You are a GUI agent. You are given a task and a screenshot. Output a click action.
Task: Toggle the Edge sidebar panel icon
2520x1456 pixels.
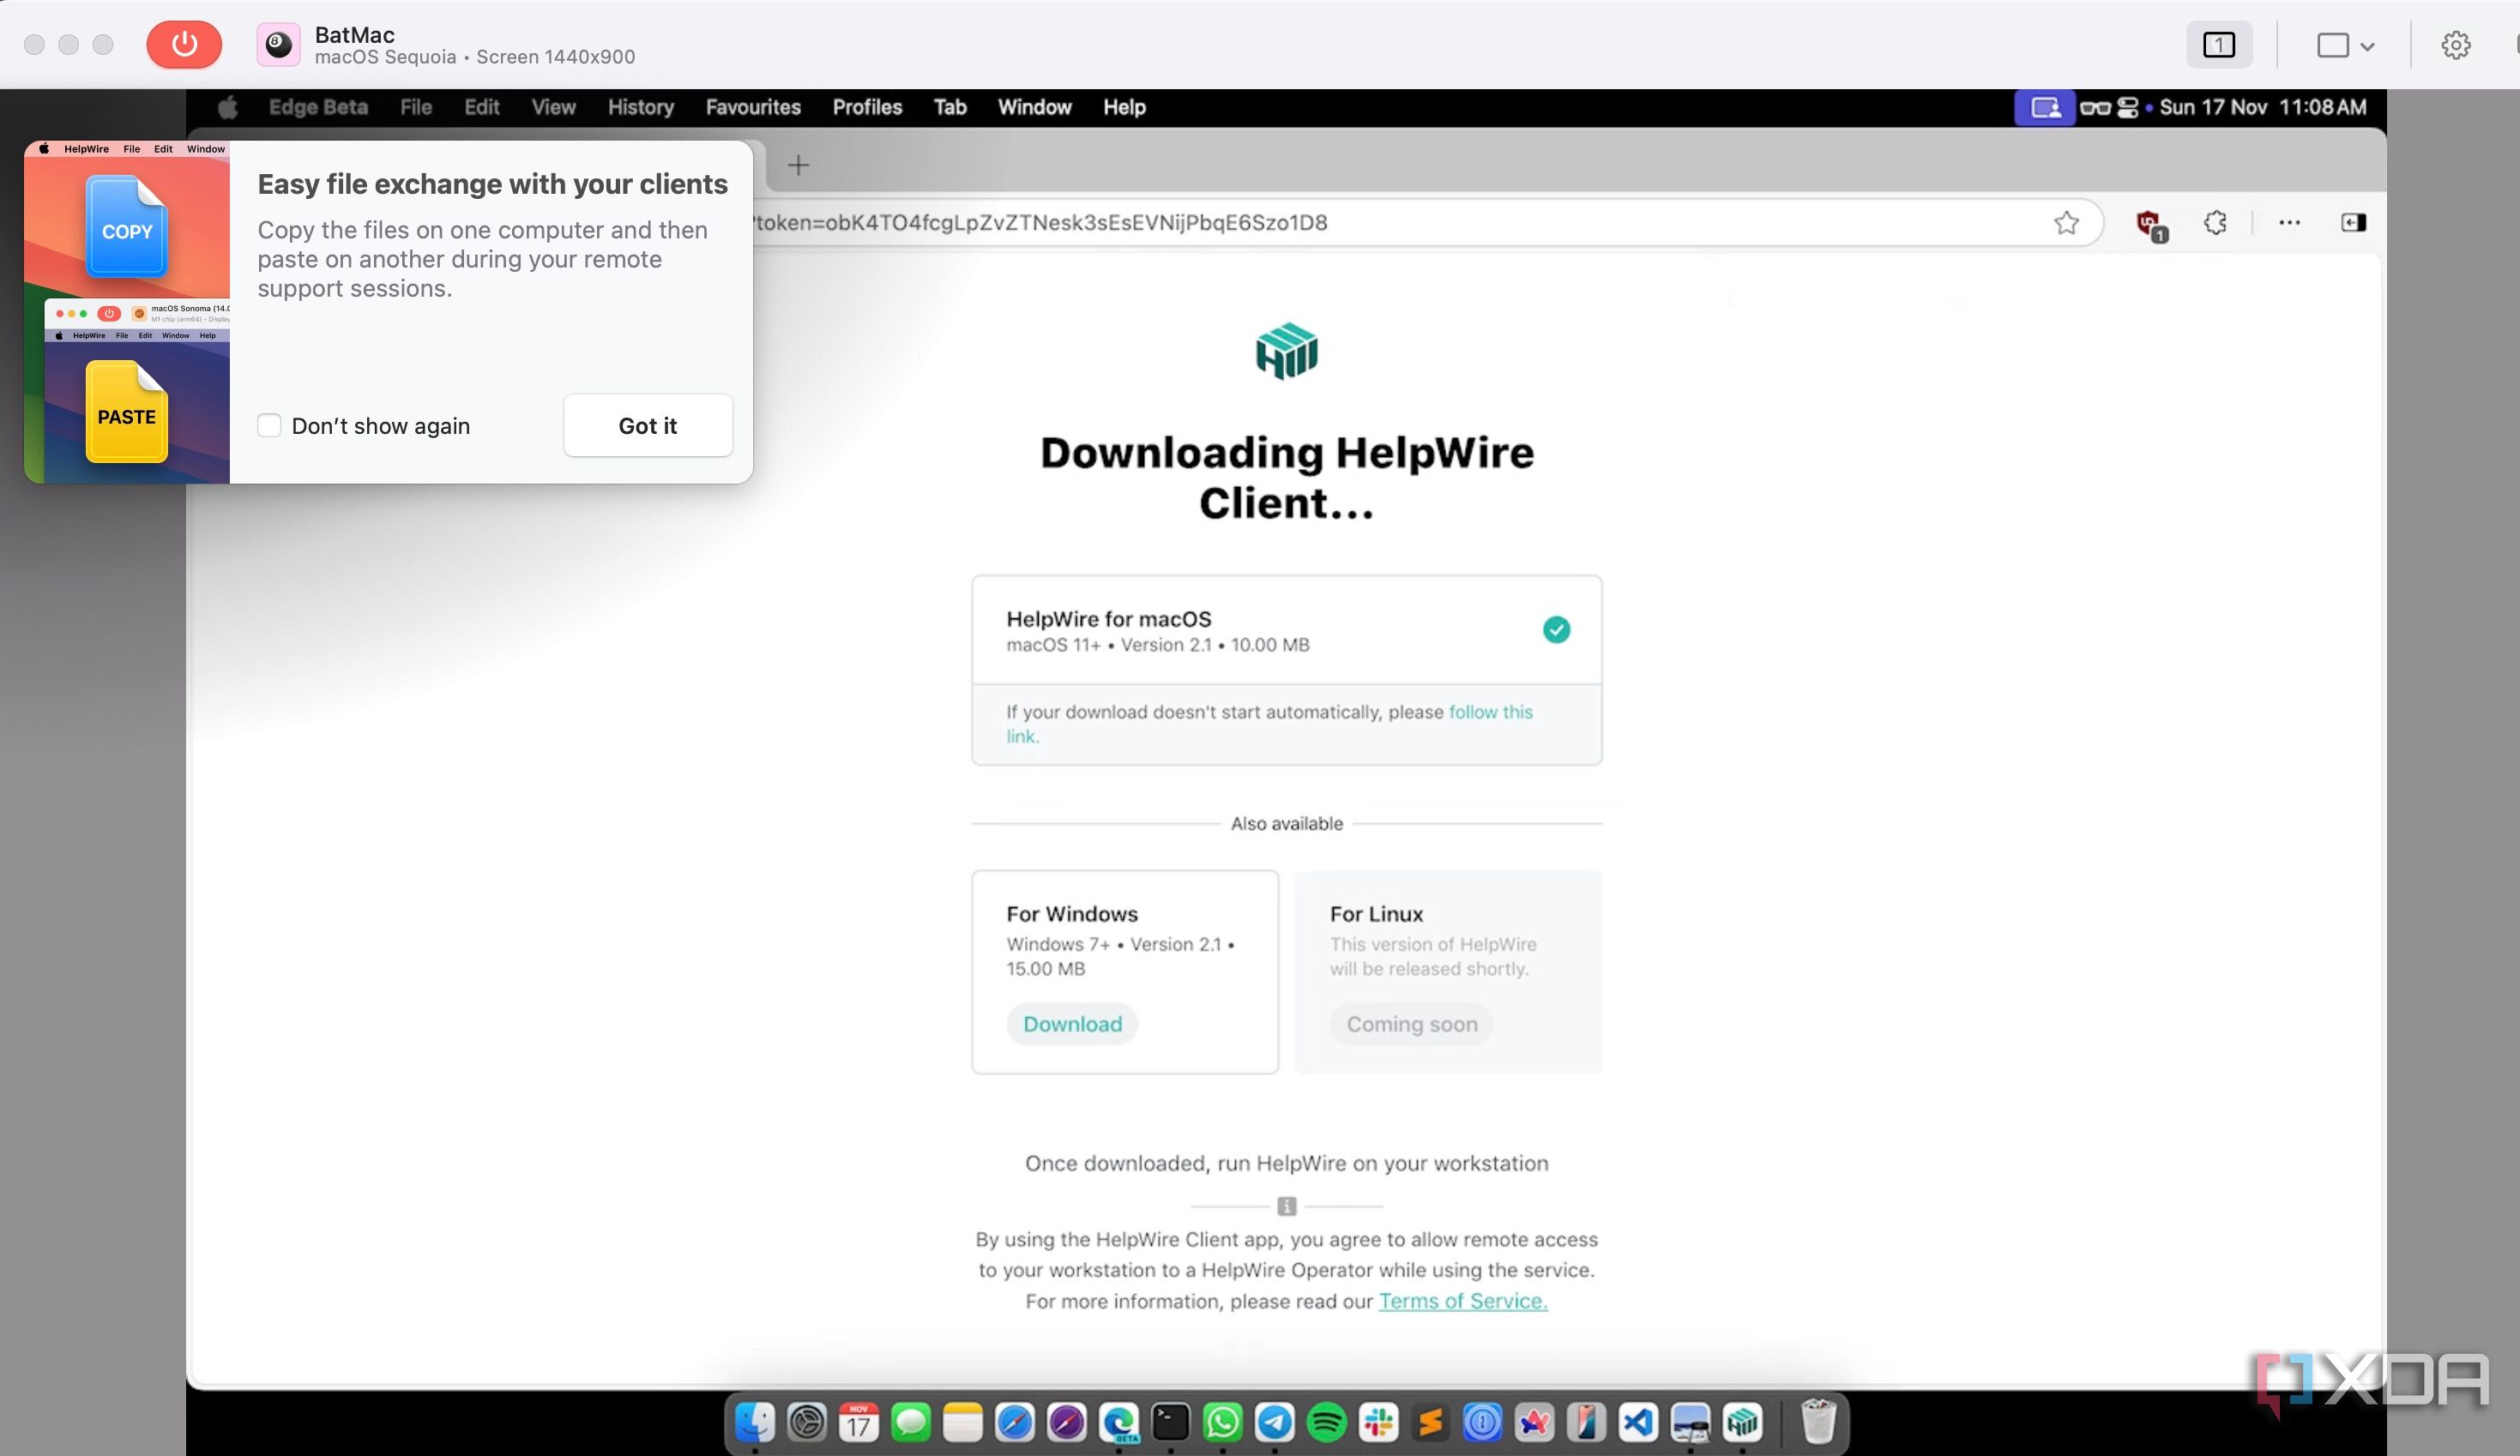2353,222
